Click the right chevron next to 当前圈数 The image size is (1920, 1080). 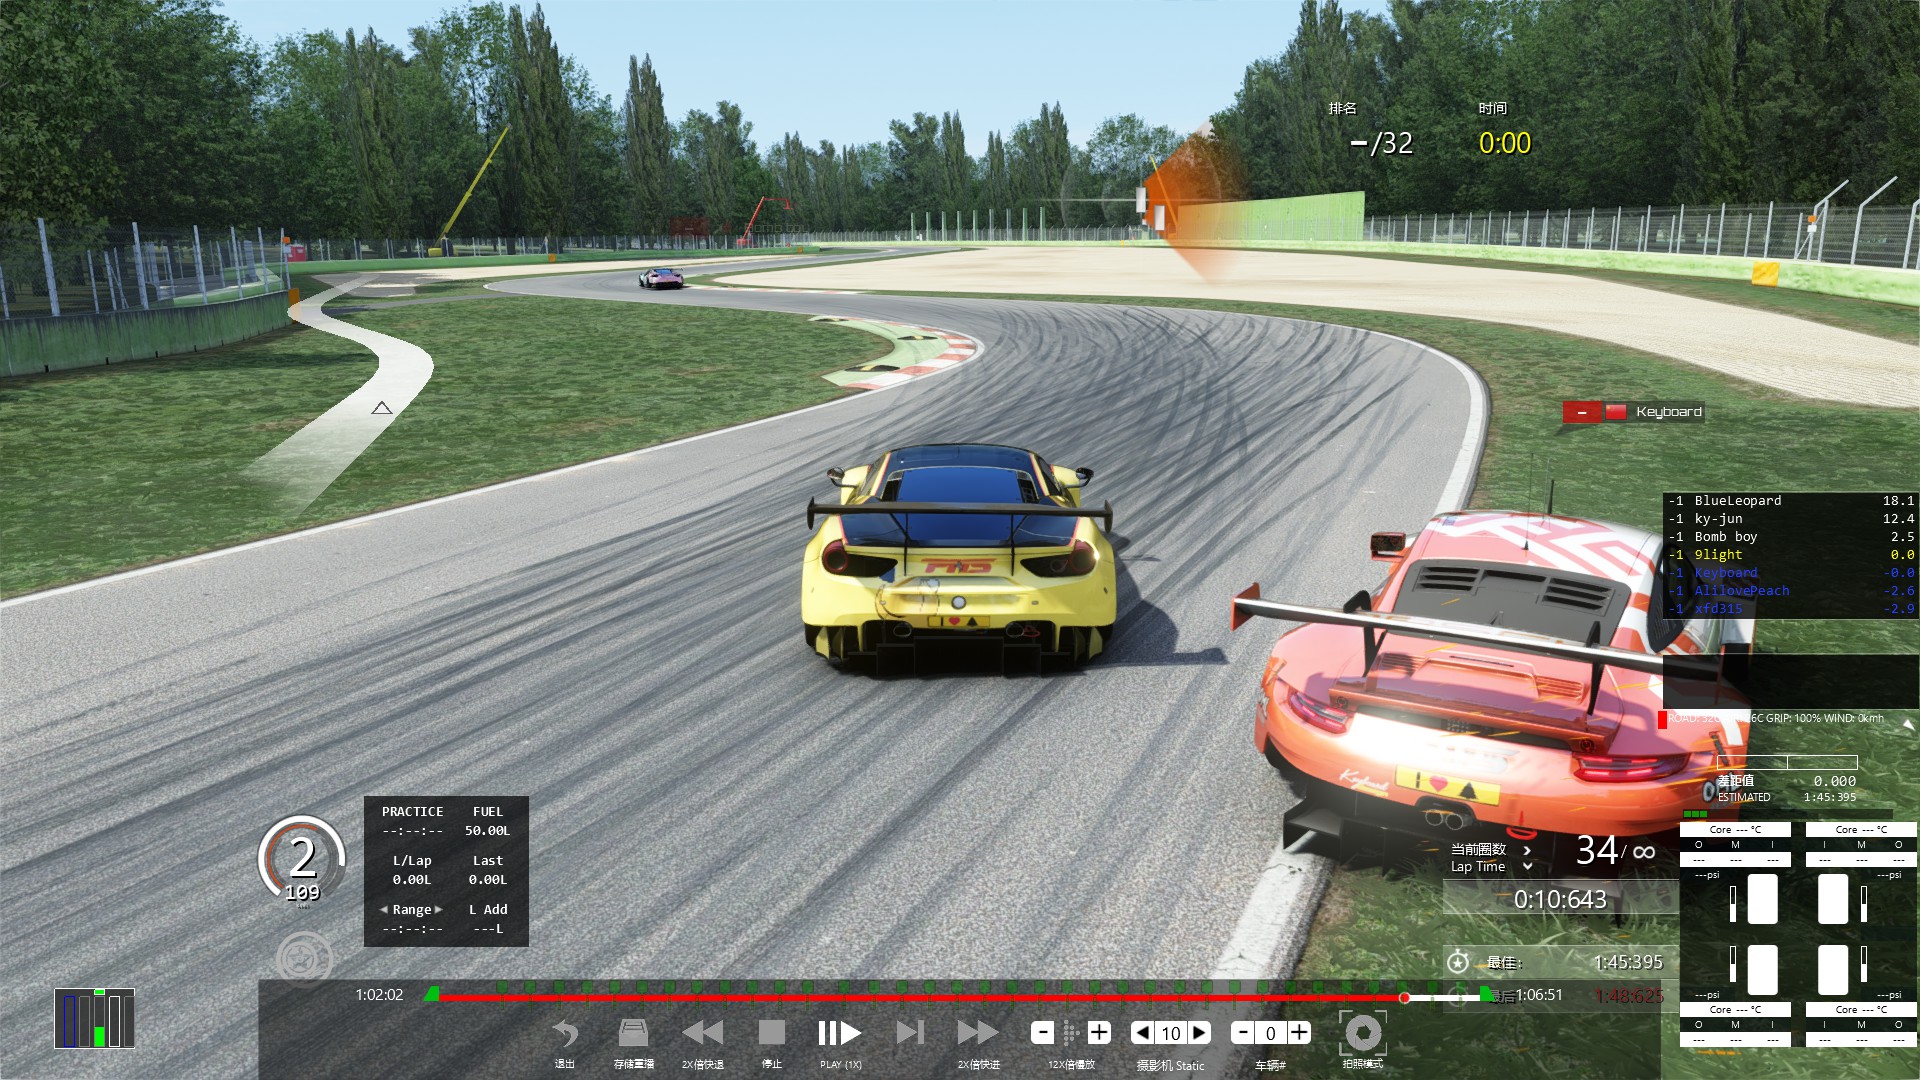pyautogui.click(x=1527, y=849)
